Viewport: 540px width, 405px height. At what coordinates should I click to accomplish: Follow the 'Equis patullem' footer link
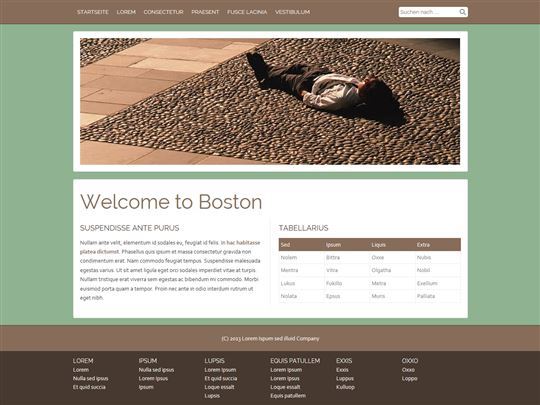[x=288, y=396]
